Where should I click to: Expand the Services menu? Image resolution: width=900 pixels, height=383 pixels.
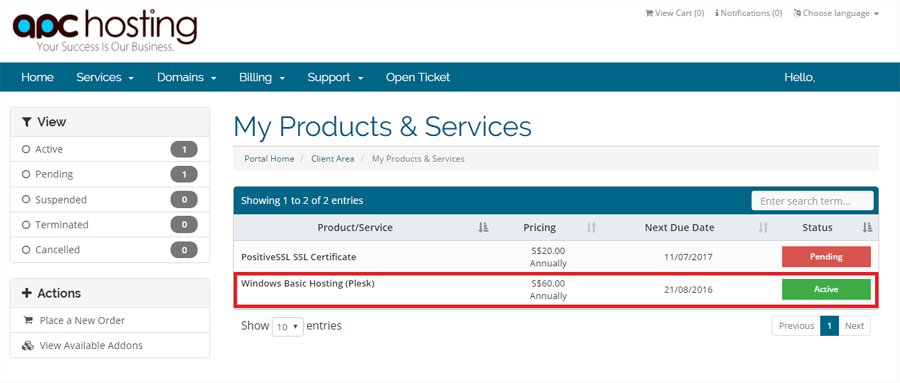click(105, 77)
